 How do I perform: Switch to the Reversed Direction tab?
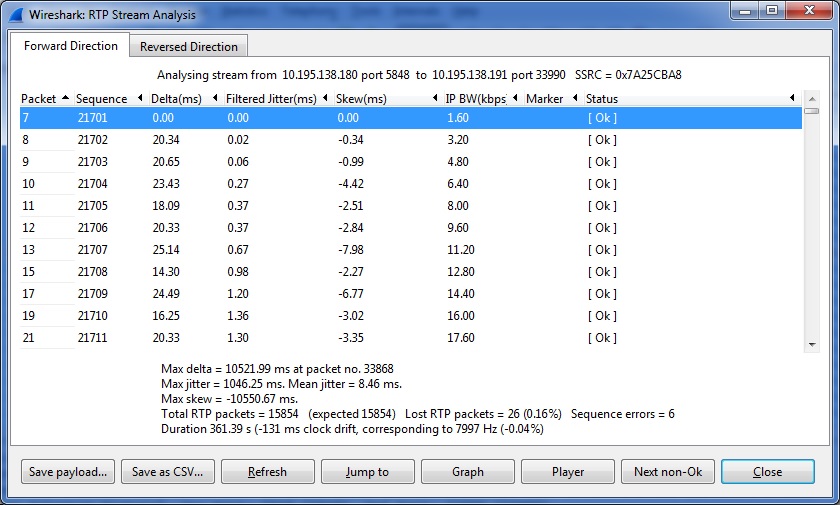click(x=189, y=46)
